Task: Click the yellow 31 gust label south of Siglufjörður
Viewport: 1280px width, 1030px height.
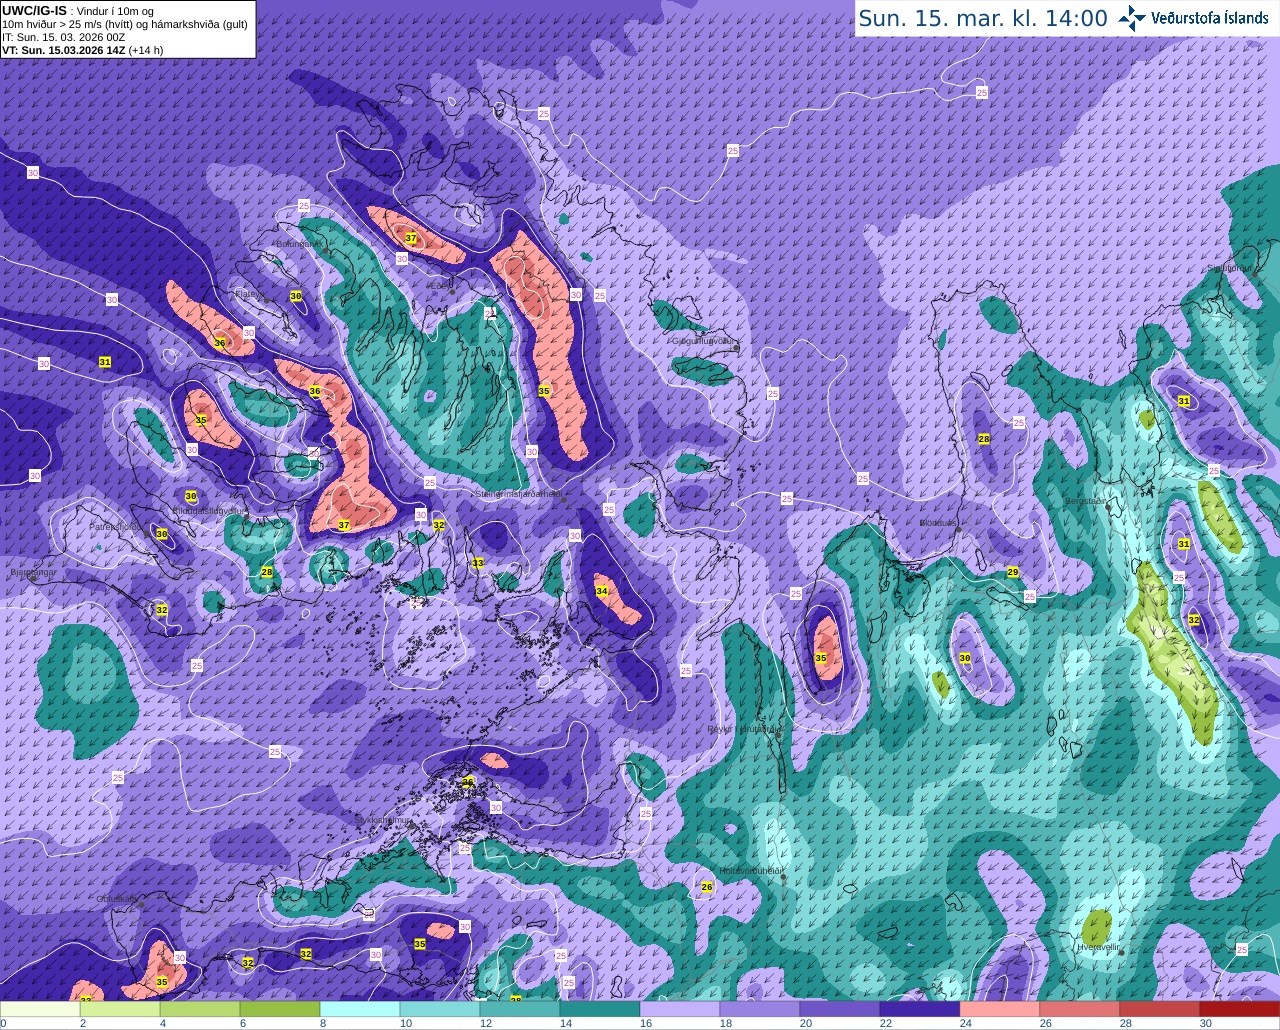Action: tap(1183, 401)
